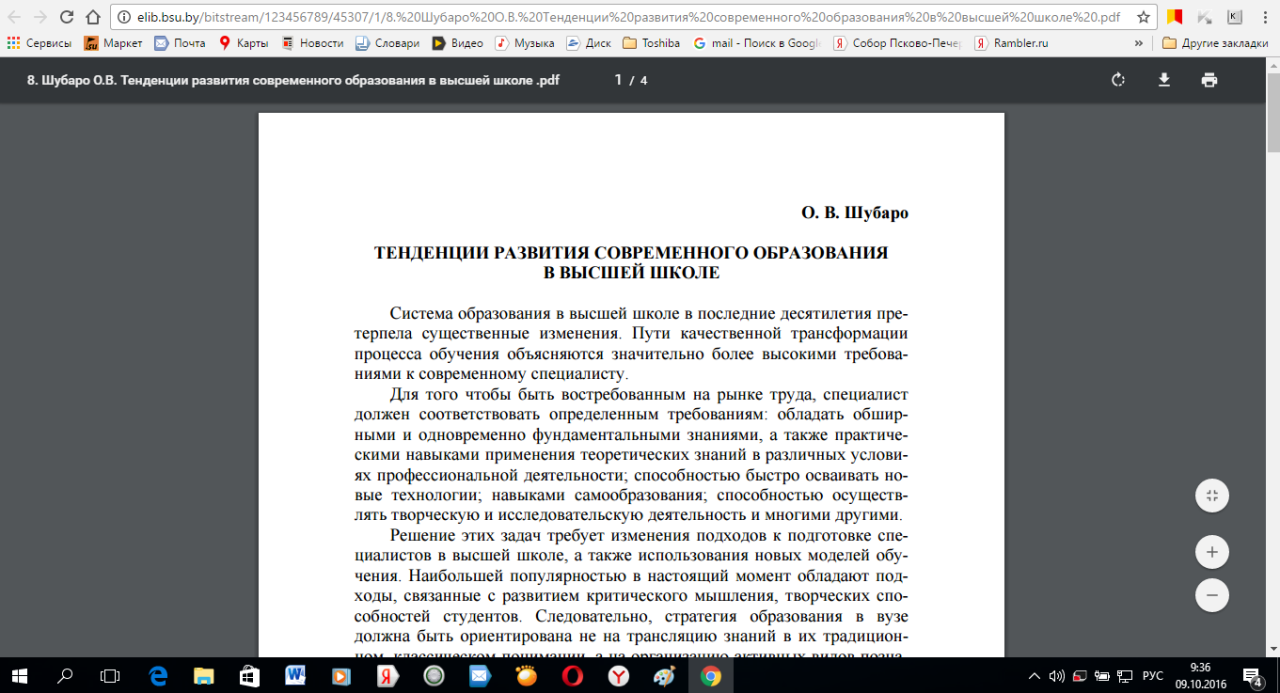Open the taskbar clock and calendar
This screenshot has height=693, width=1280.
(x=1202, y=676)
